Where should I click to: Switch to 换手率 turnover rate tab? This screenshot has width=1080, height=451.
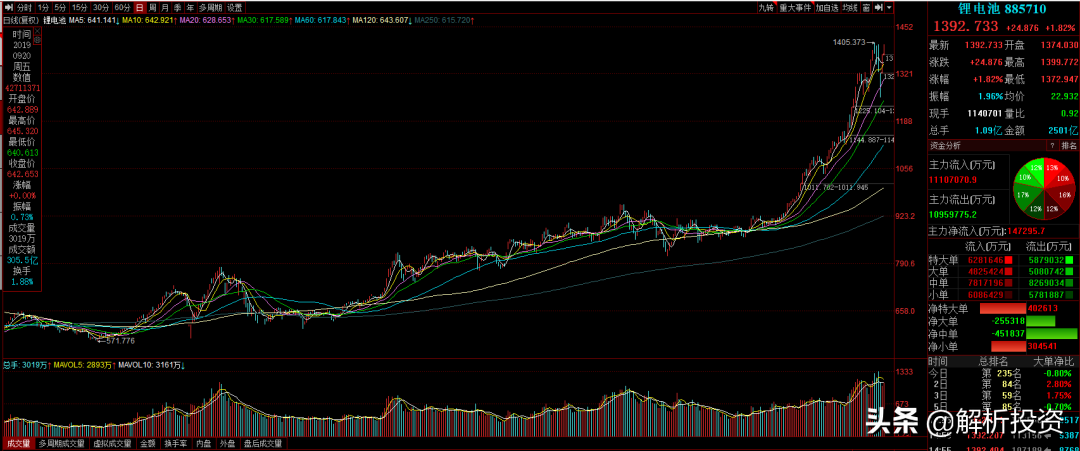click(176, 442)
